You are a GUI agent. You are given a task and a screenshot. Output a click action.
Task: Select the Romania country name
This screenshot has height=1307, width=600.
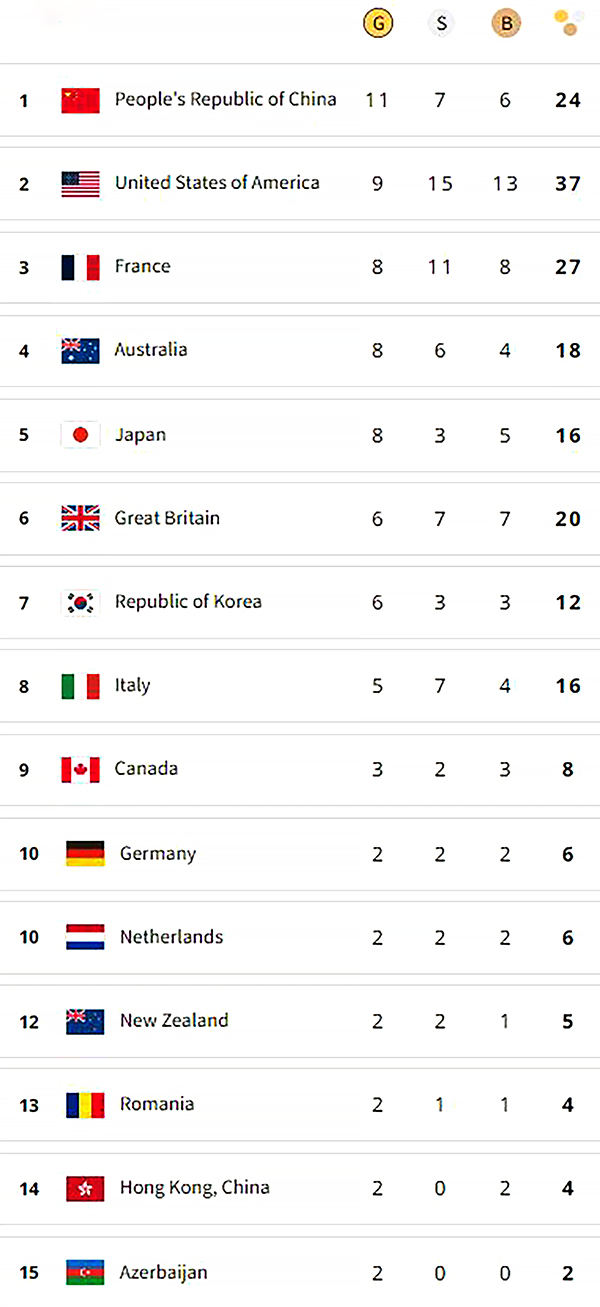(157, 1105)
